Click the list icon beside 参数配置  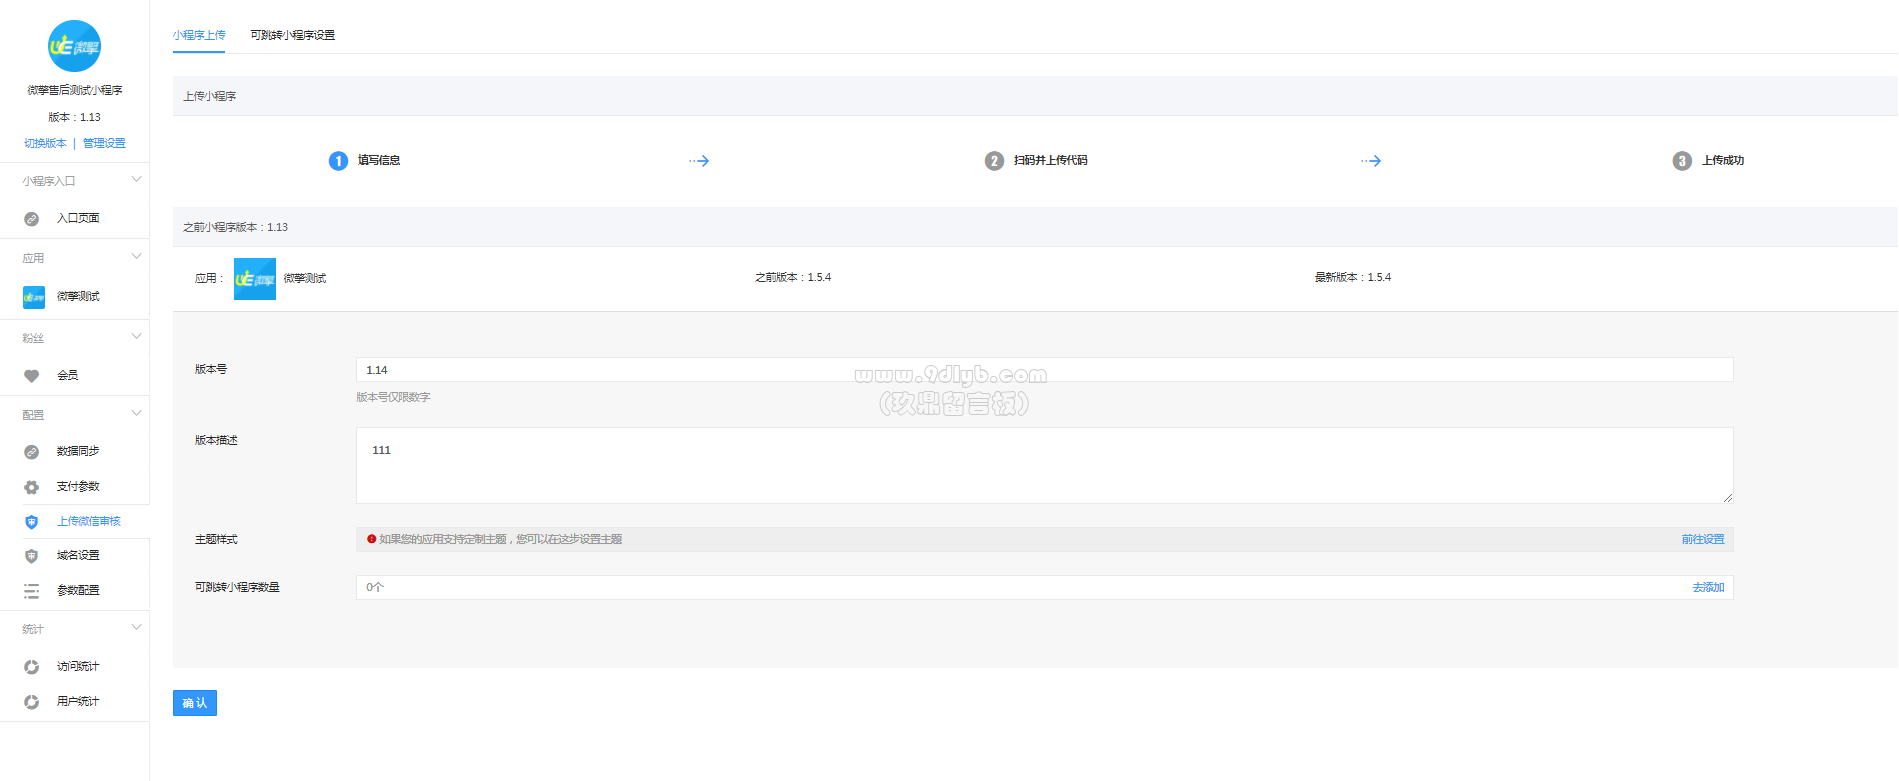[32, 591]
